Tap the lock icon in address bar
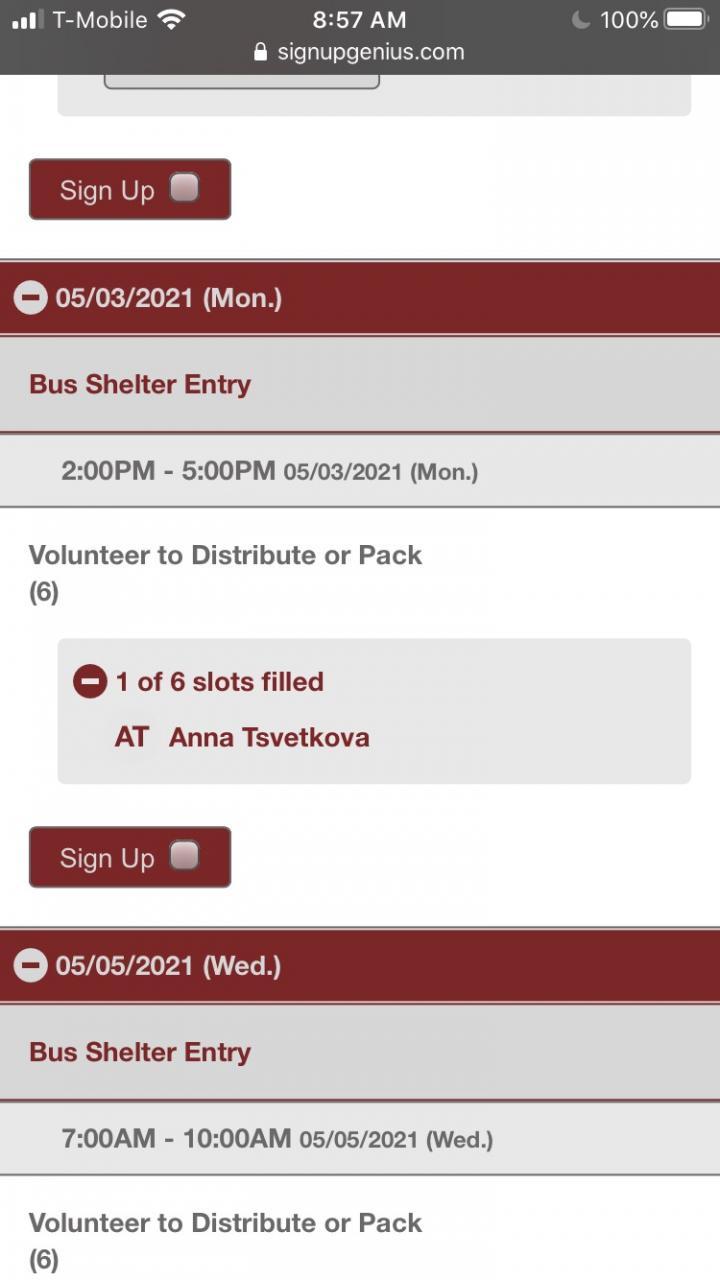Image resolution: width=720 pixels, height=1280 pixels. [261, 52]
